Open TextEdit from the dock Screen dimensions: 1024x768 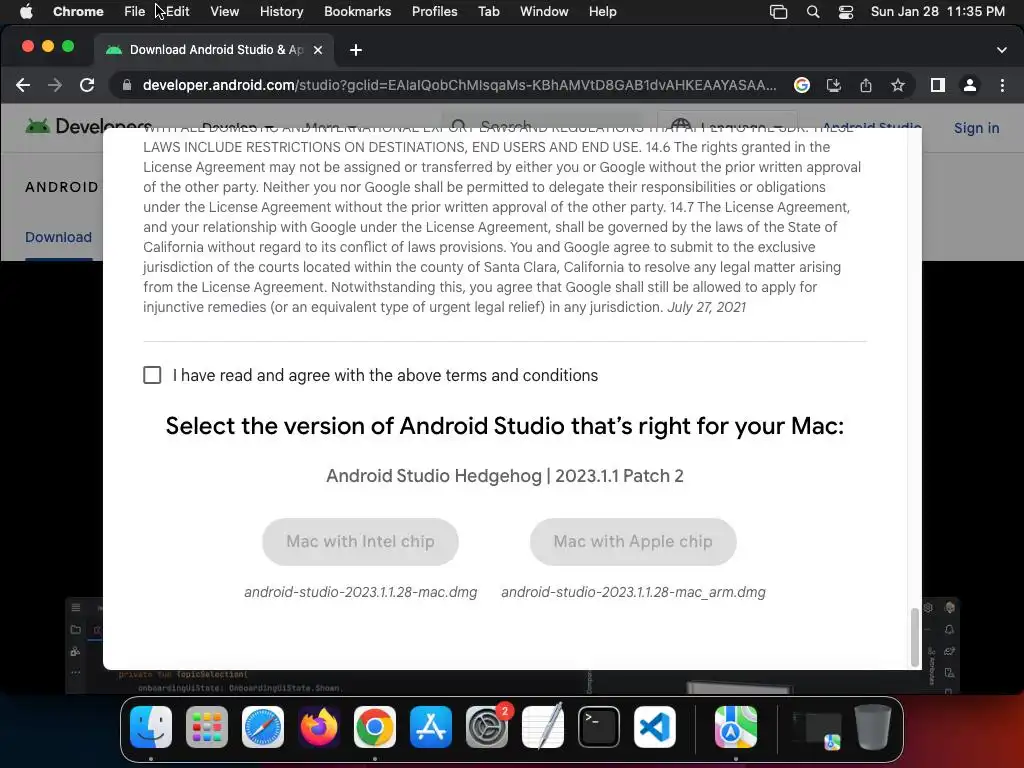point(543,727)
